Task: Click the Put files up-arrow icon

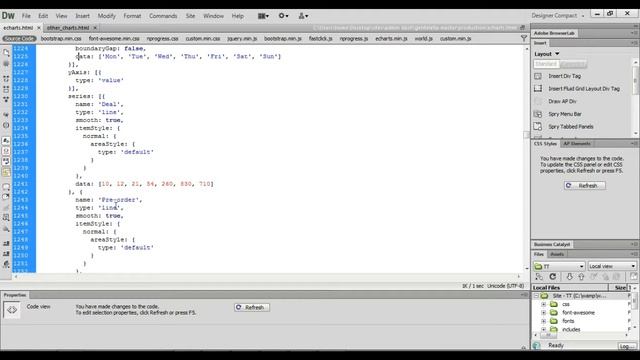Action: (581, 277)
